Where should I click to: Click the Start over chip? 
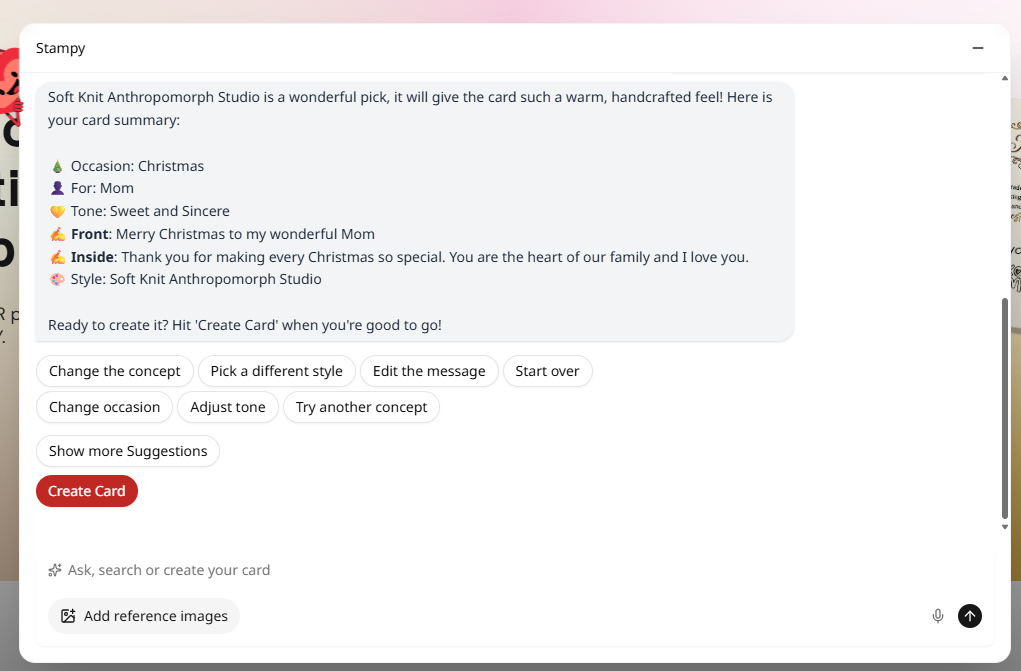point(548,371)
